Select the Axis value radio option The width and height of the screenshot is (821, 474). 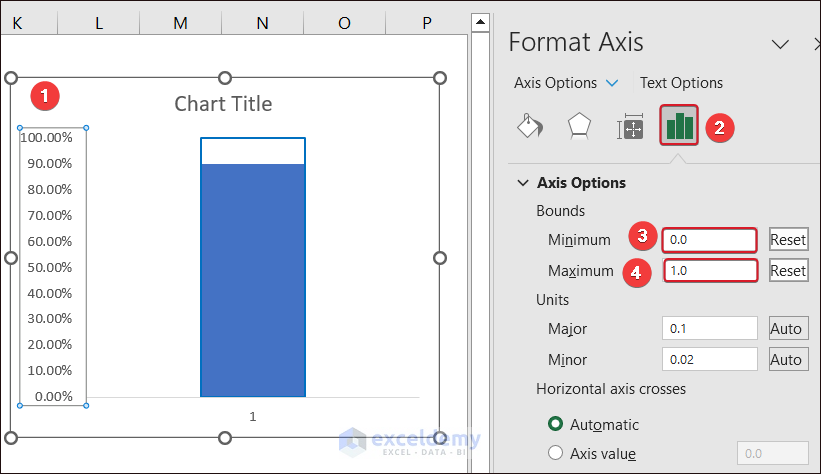click(556, 453)
